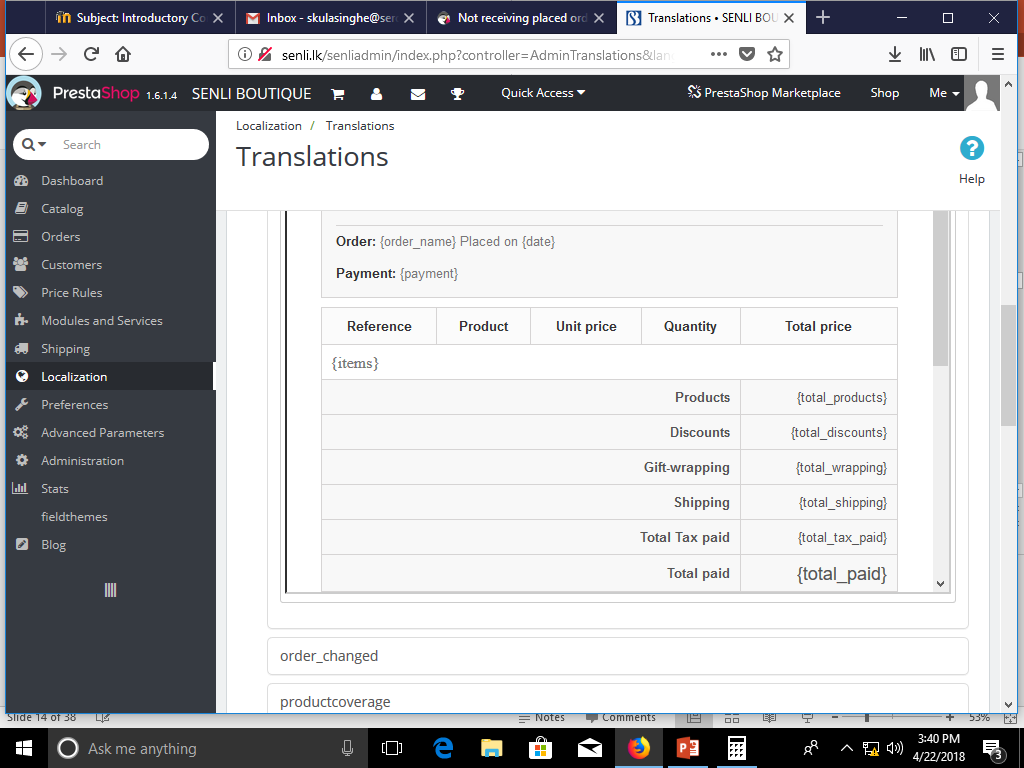The image size is (1024, 768).
Task: Click the trophy icon in PrestaShop header
Action: [457, 94]
